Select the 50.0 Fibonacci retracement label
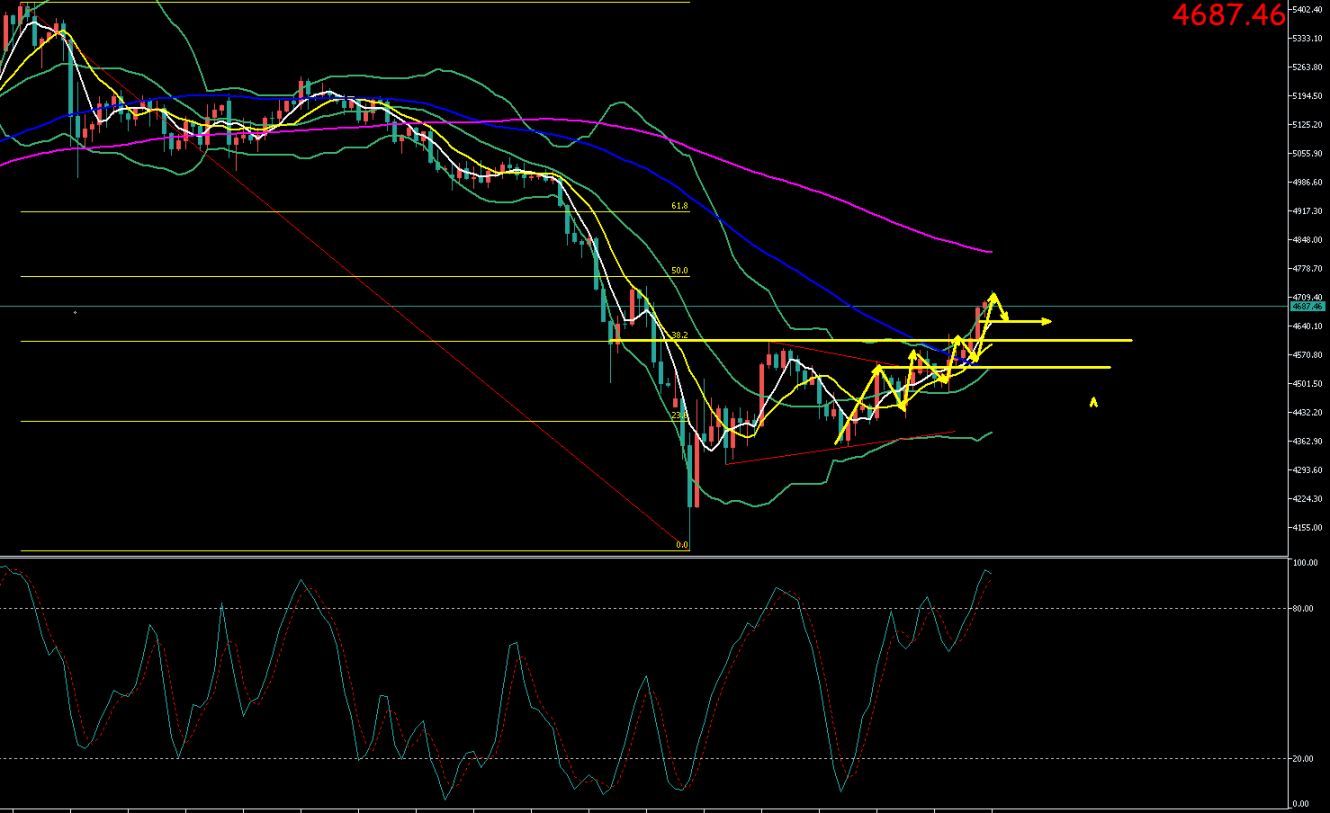 [679, 271]
